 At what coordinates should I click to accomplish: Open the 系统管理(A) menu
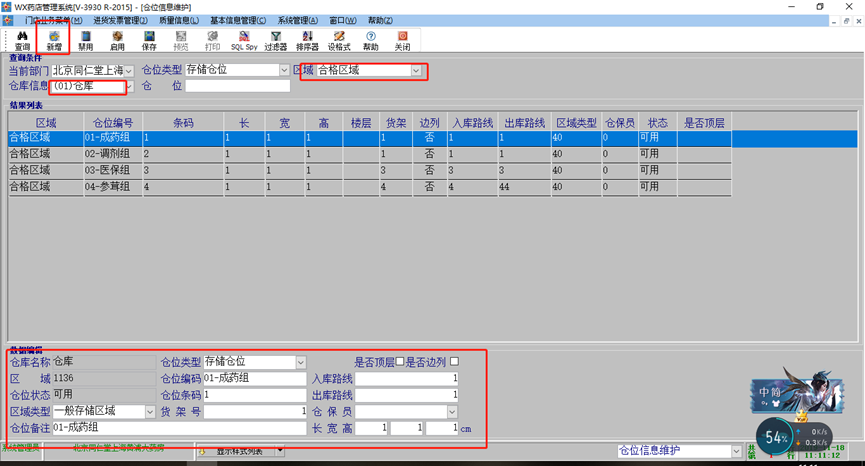[297, 20]
